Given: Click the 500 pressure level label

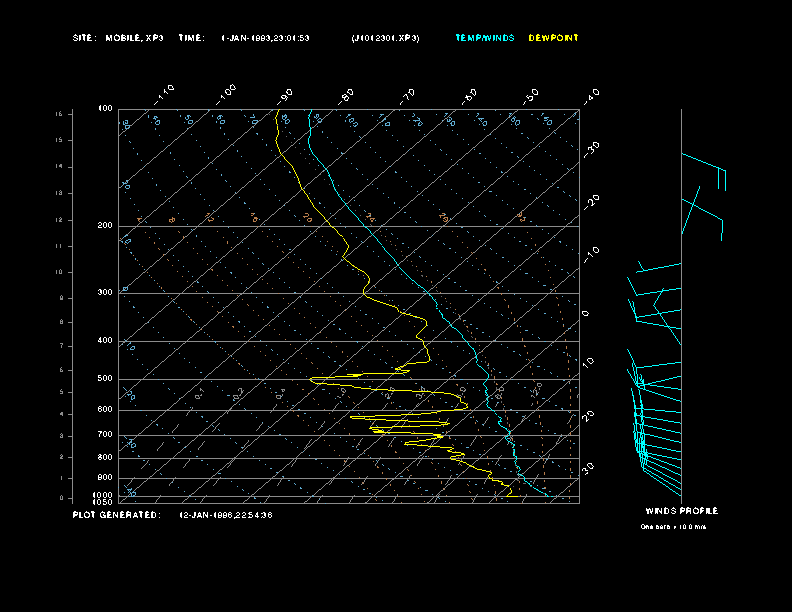Looking at the screenshot, I should 105,379.
